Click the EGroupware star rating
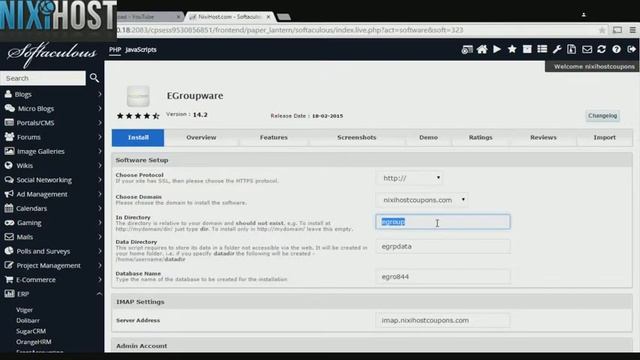640x360 pixels. tap(138, 116)
